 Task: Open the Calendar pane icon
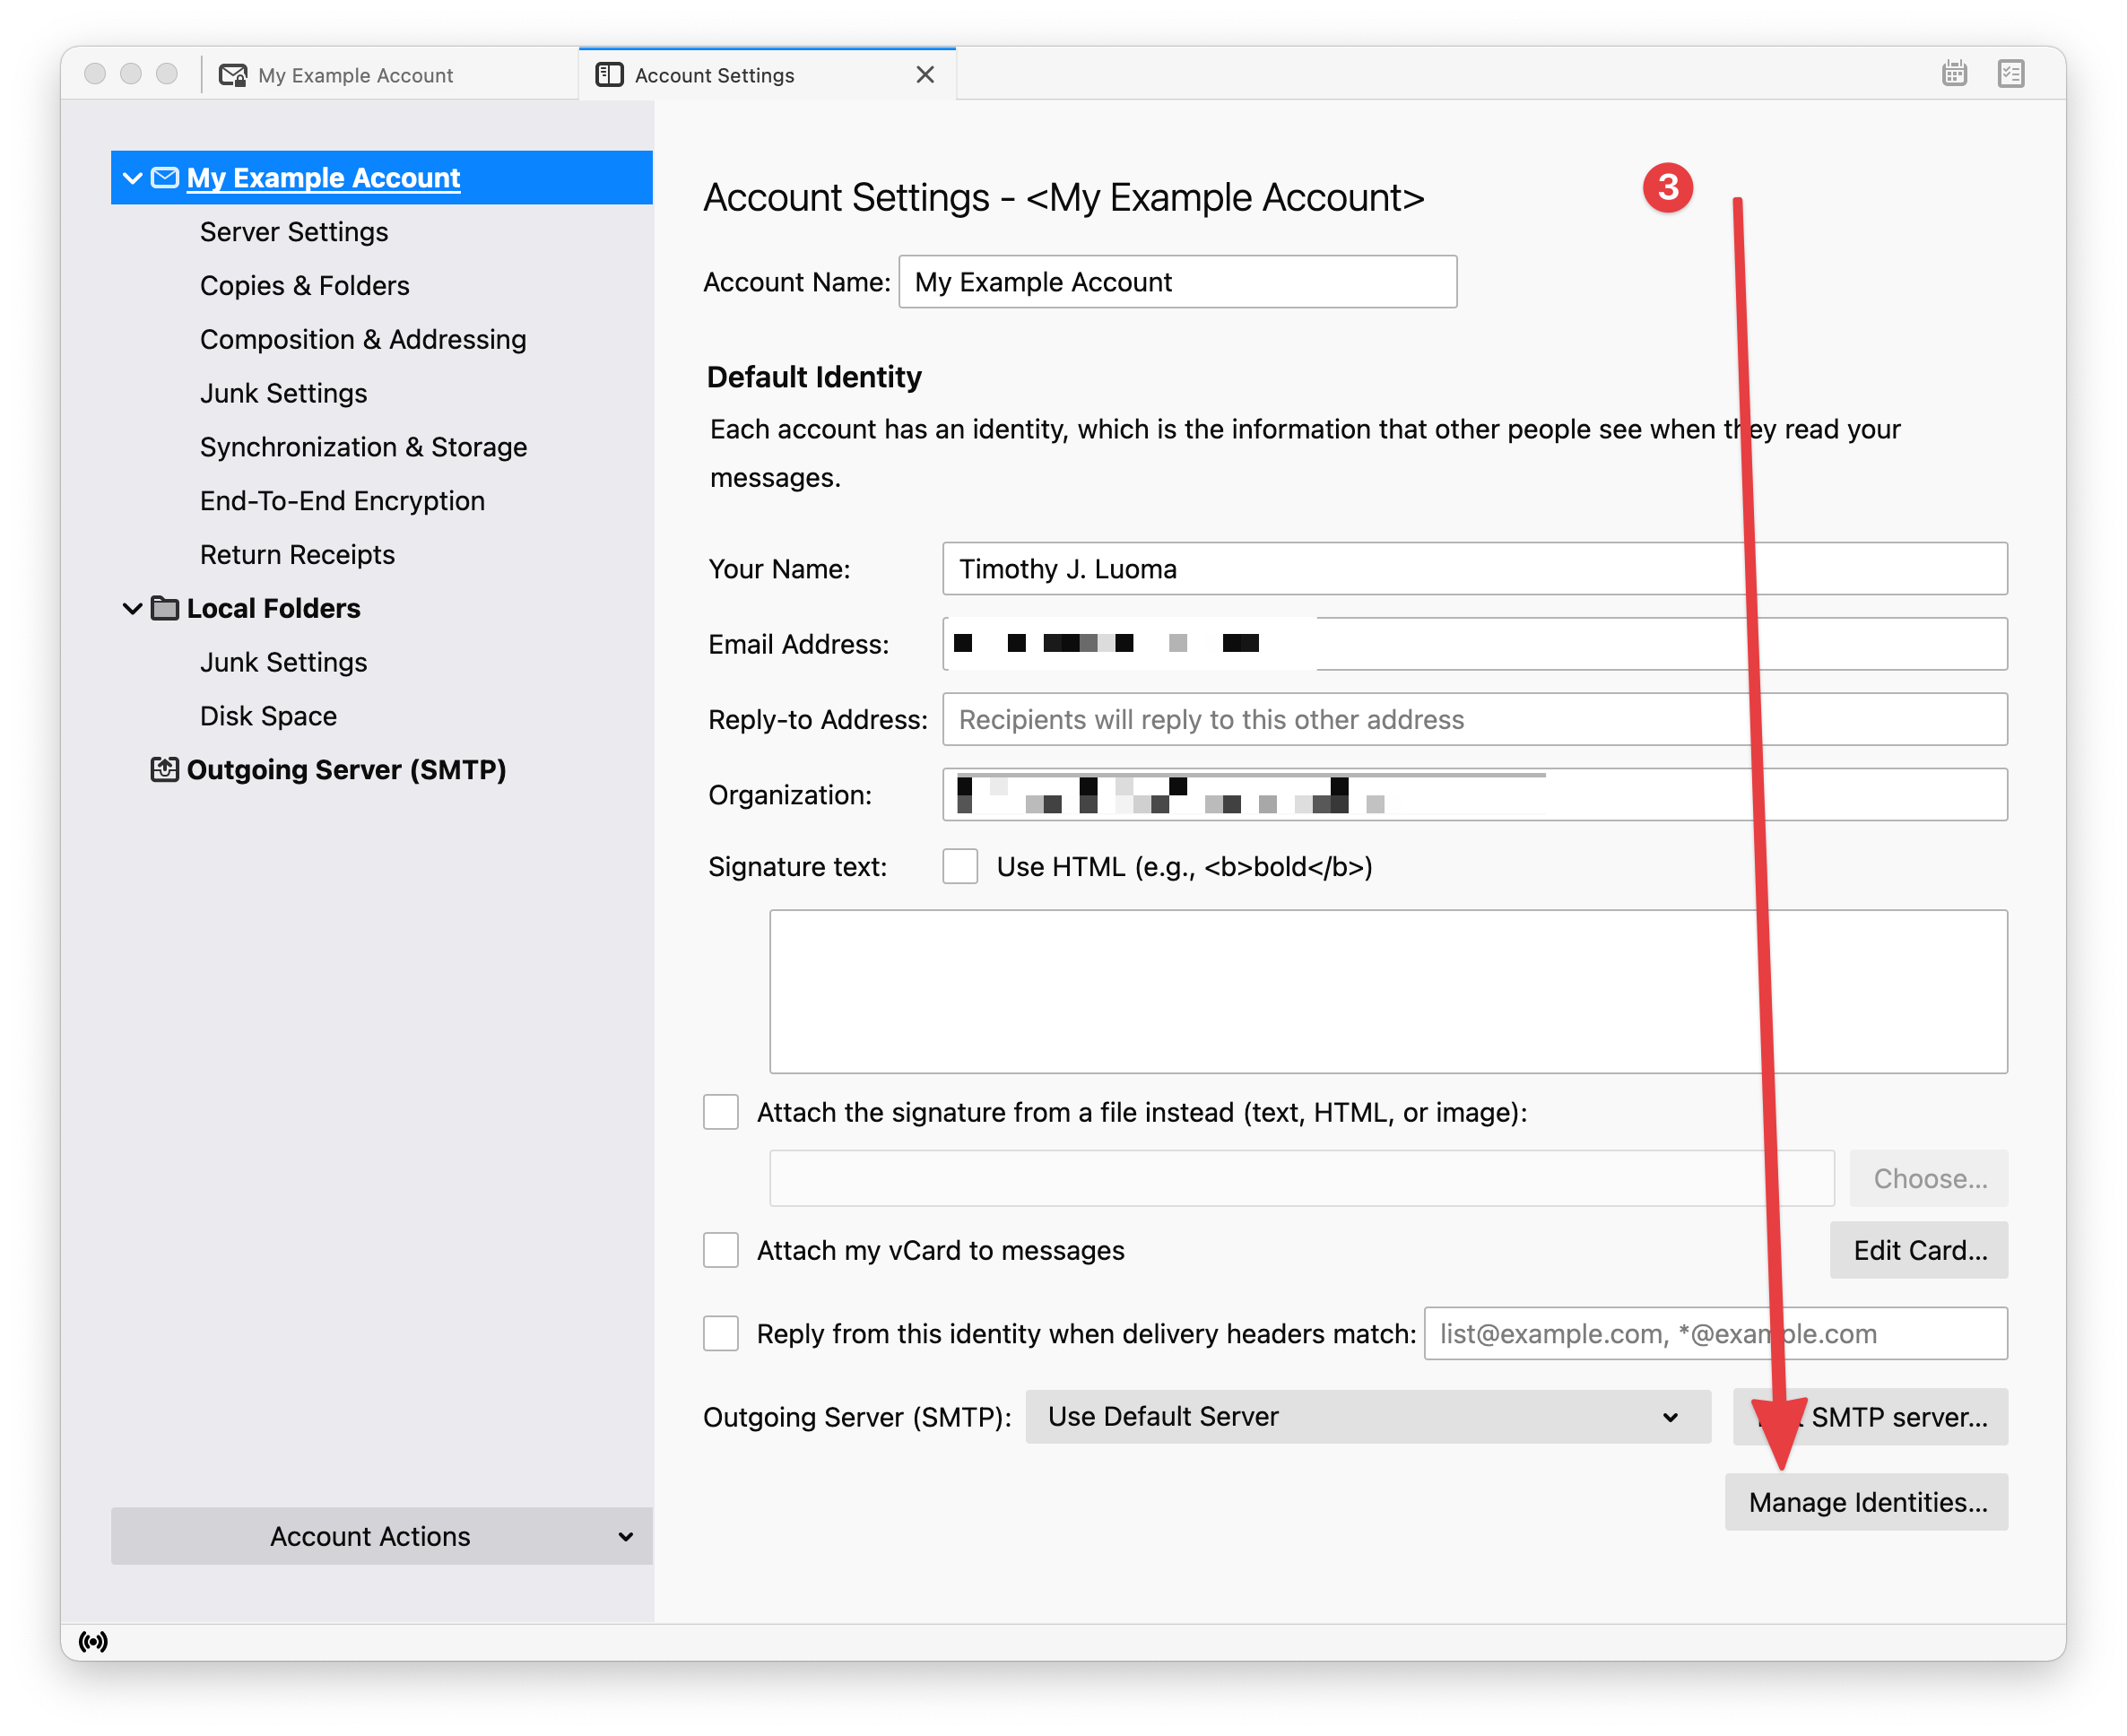click(1954, 73)
